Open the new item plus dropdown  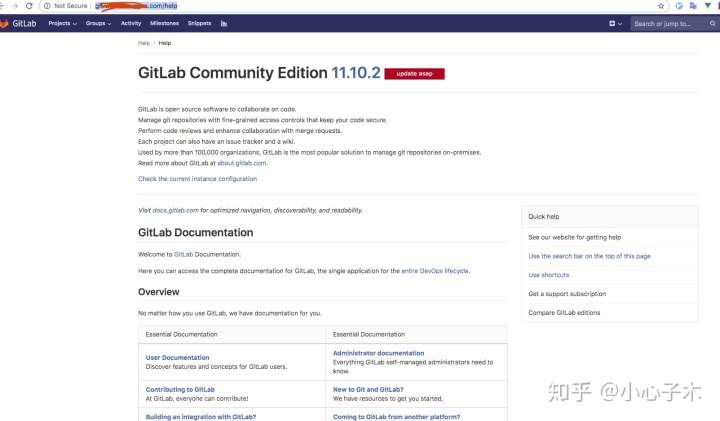point(615,23)
